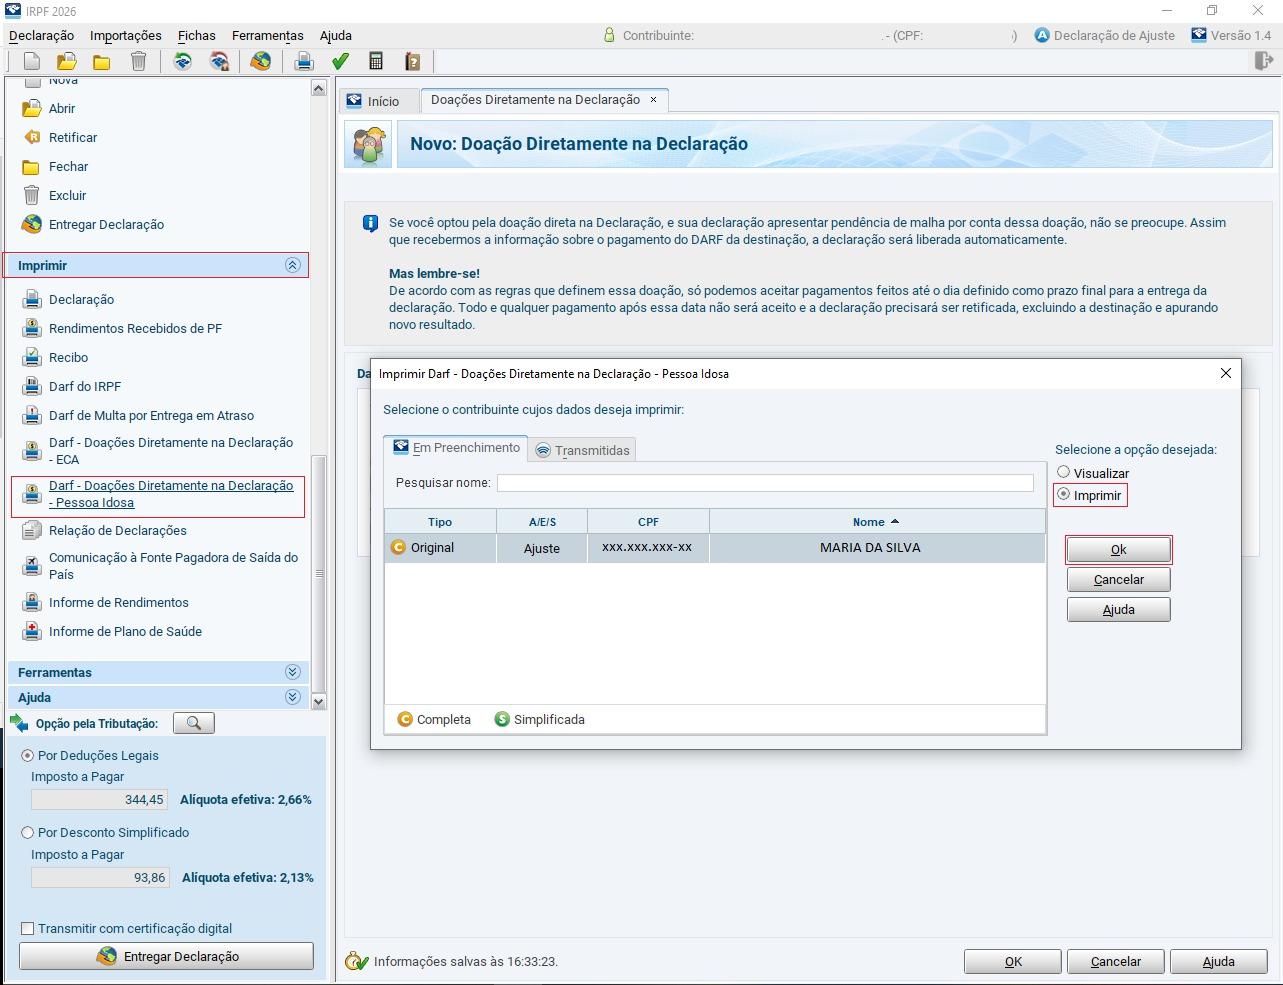This screenshot has width=1283, height=985.
Task: Click the sidebar scroll down arrow
Action: [319, 702]
